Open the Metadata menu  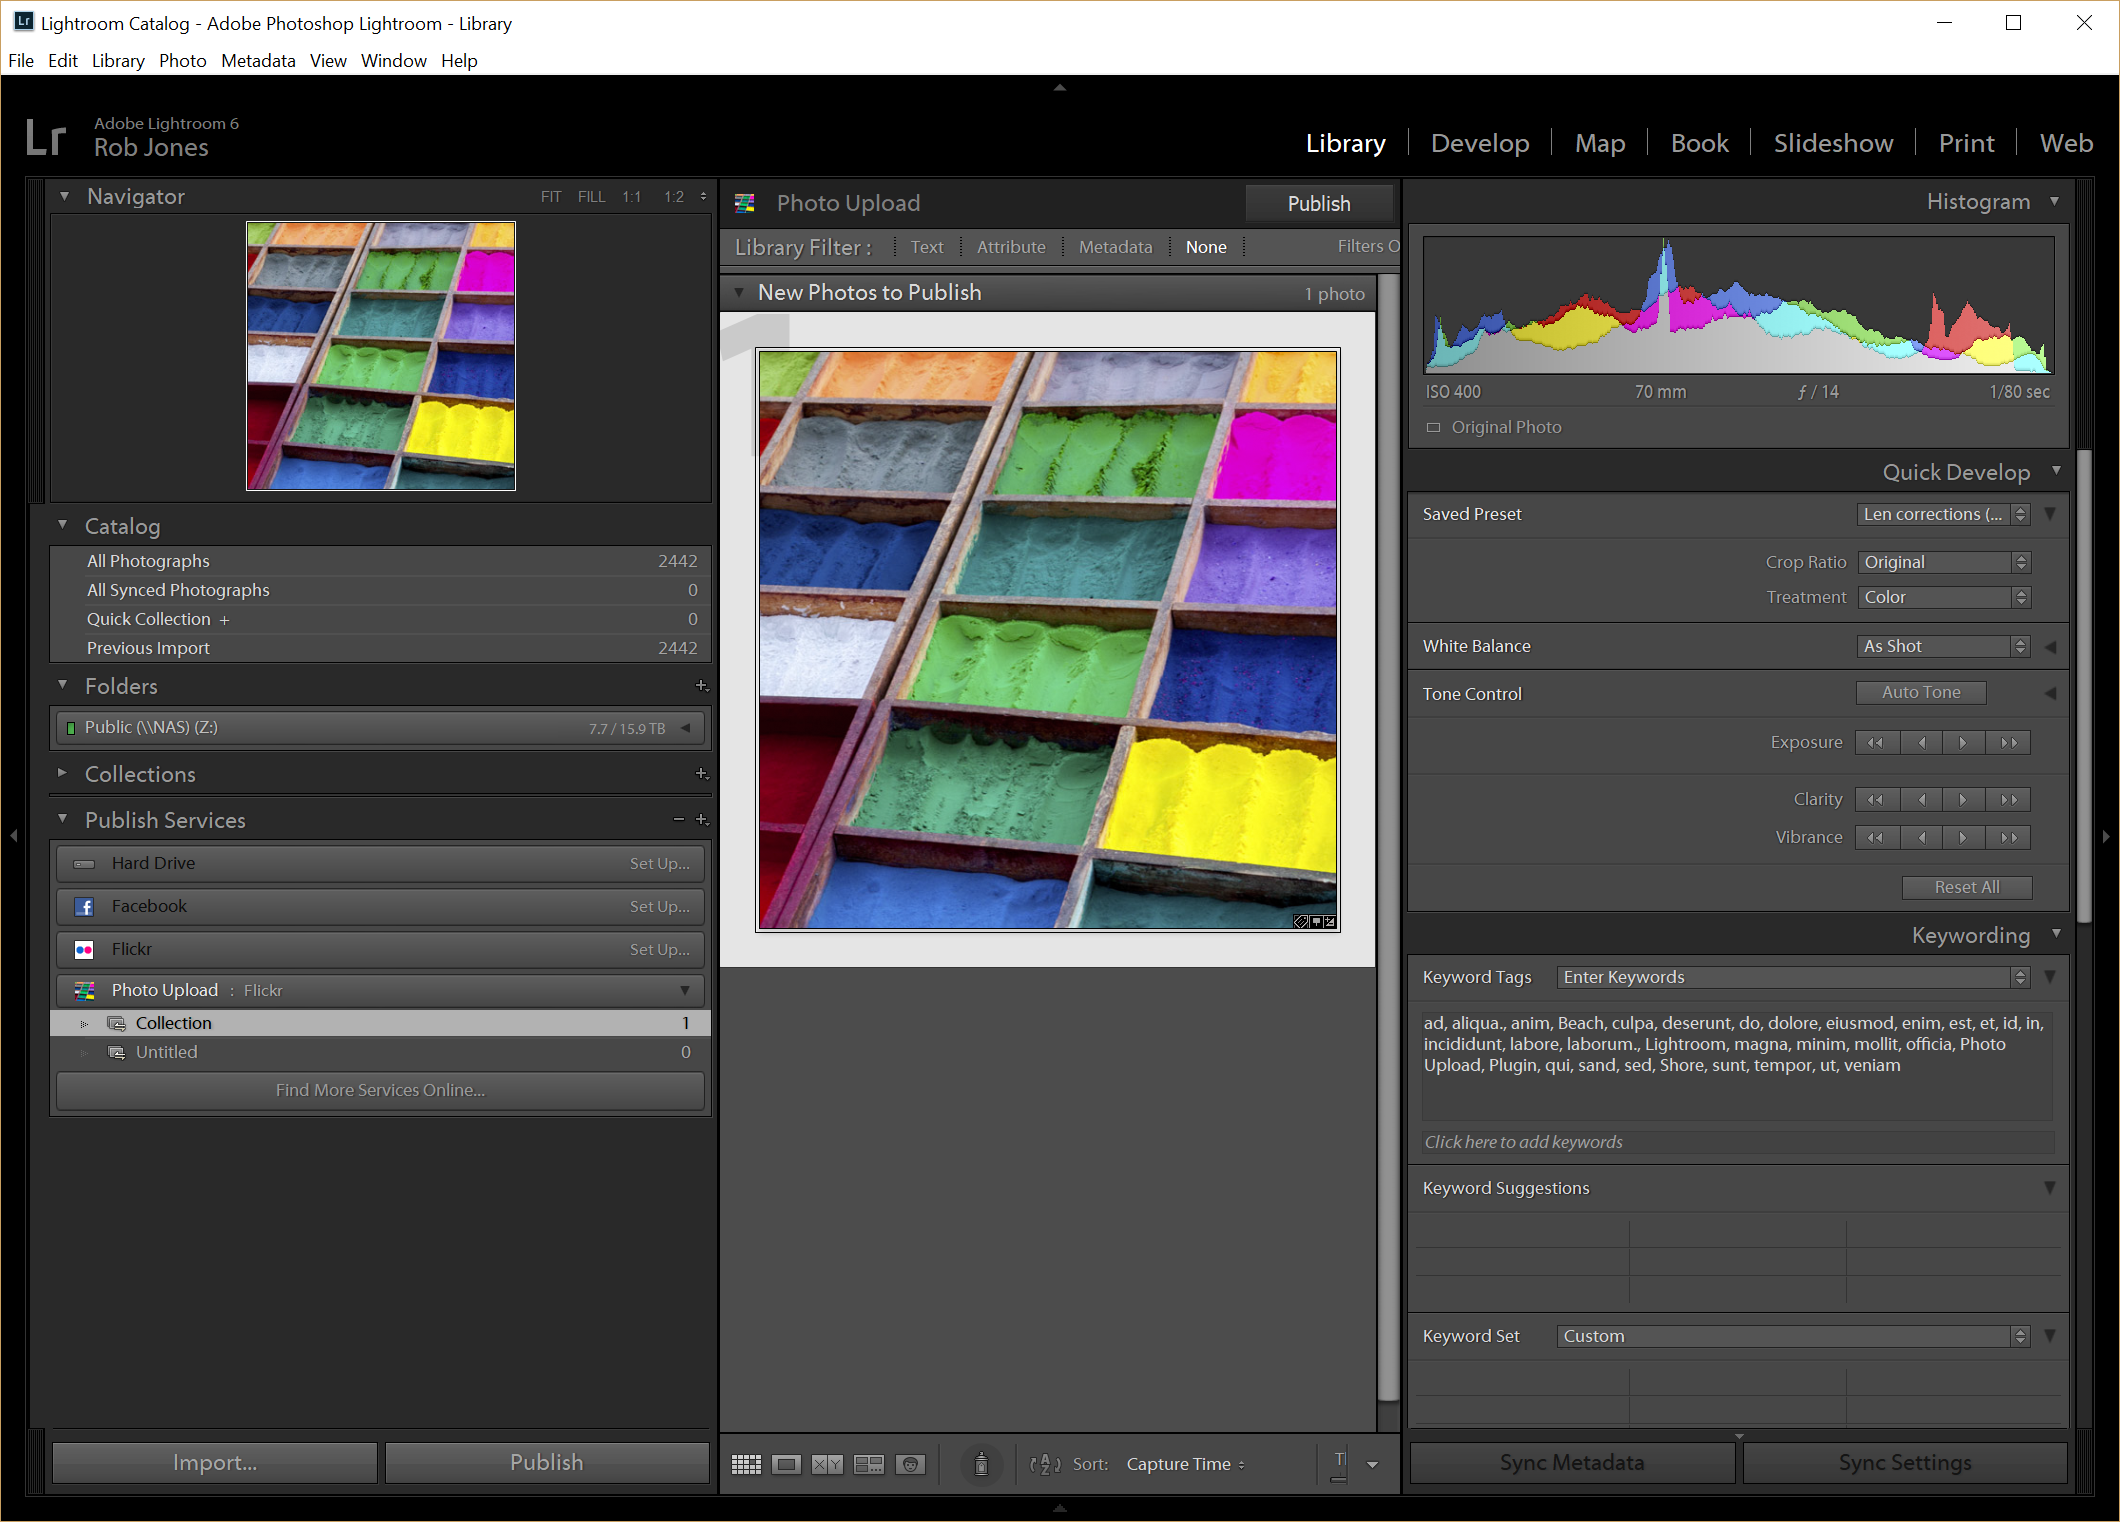[258, 61]
